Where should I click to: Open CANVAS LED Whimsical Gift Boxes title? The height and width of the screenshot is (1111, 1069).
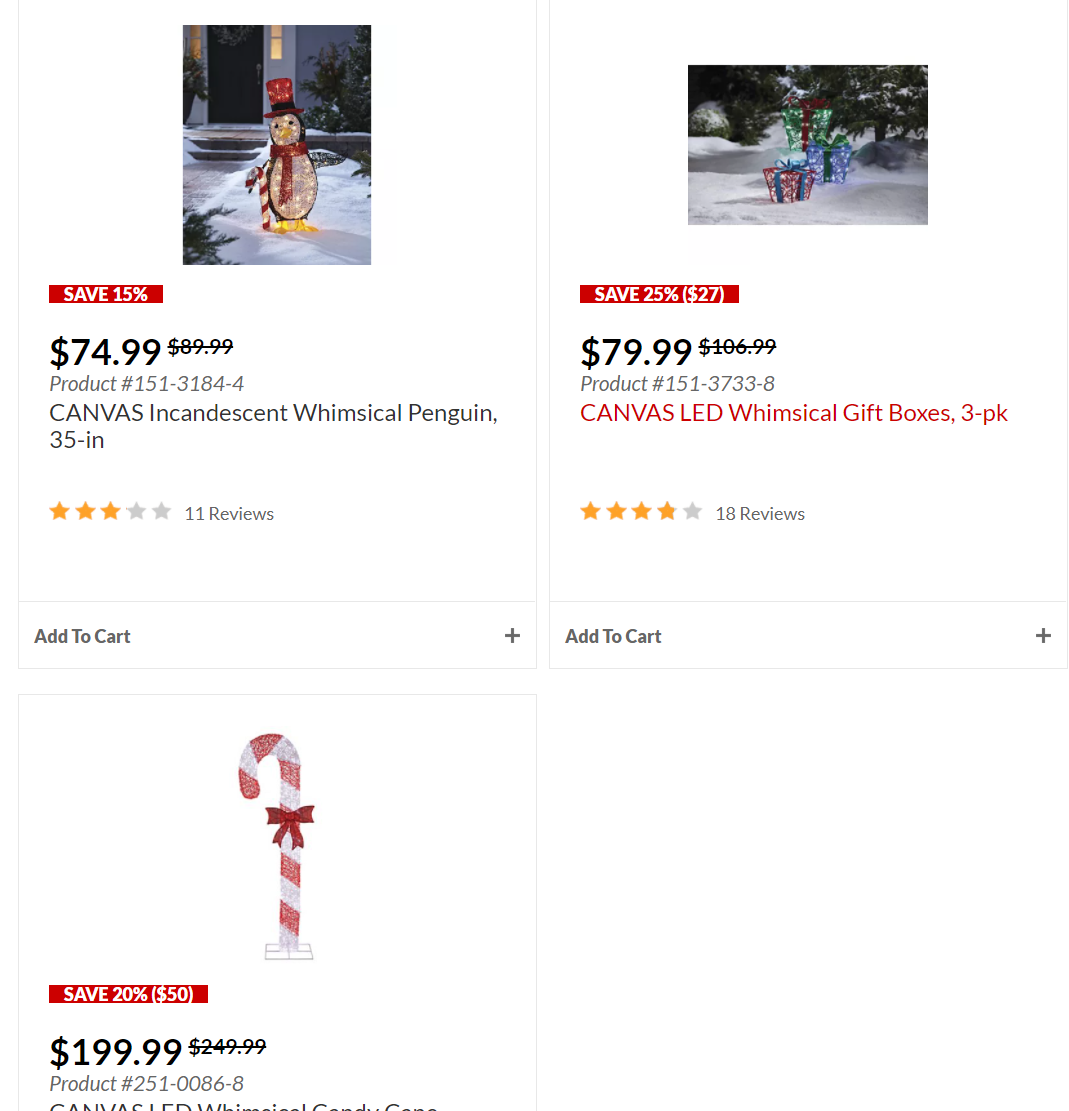click(x=793, y=412)
